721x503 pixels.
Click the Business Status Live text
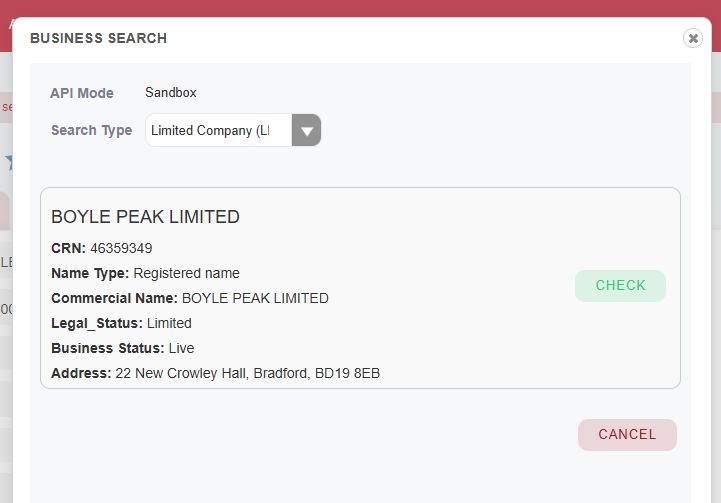[x=181, y=348]
